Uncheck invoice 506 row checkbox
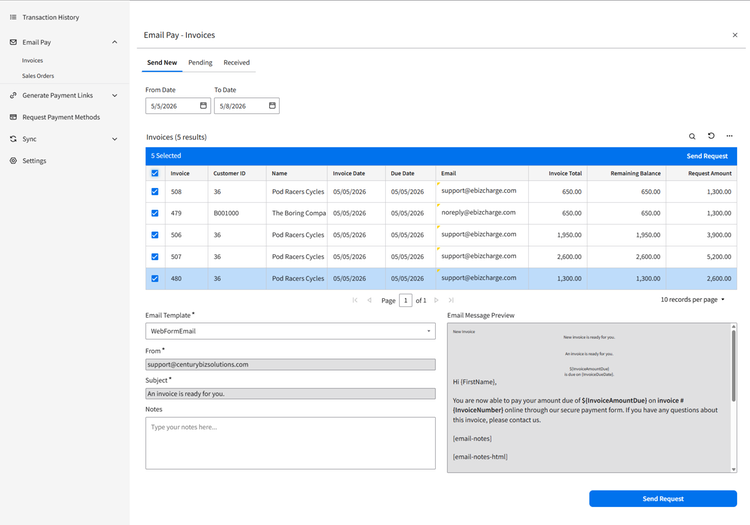Screen dimensions: 750x525 point(155,235)
